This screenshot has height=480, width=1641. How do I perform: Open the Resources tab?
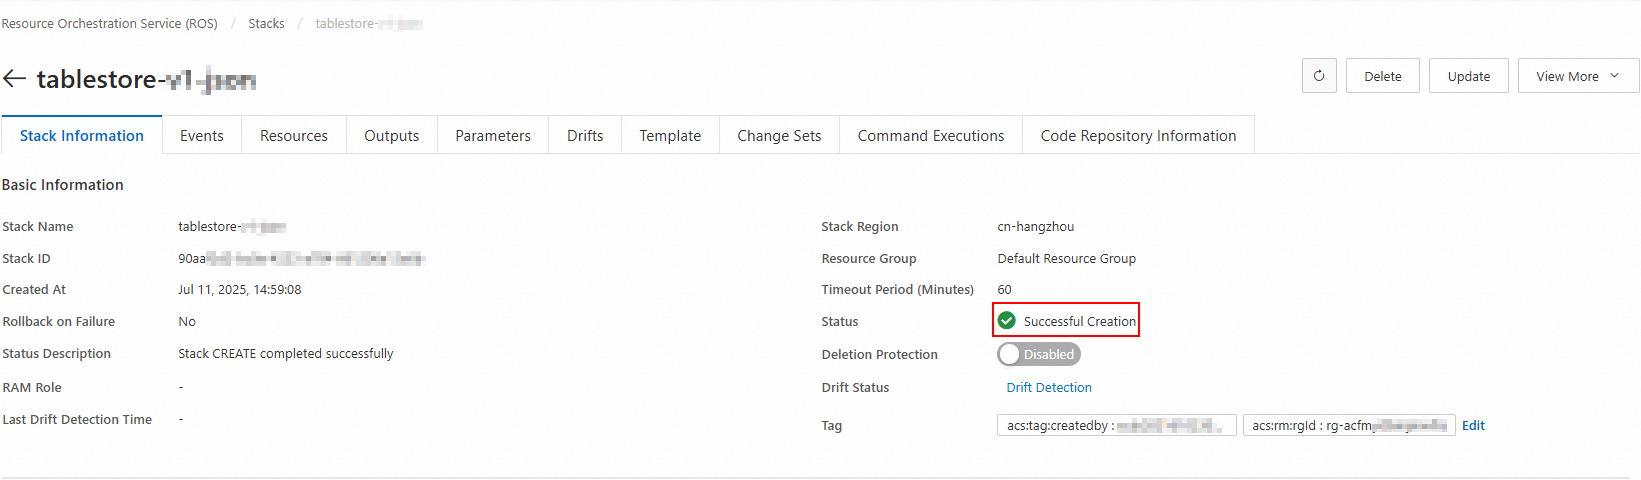tap(294, 136)
